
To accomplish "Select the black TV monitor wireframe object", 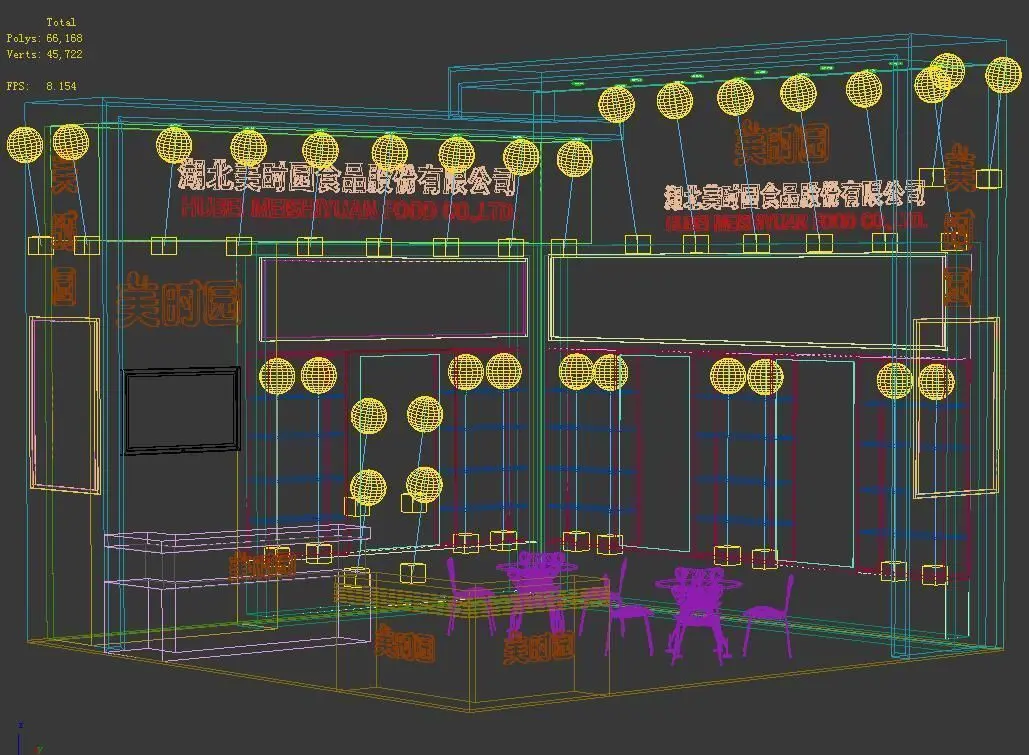I will [181, 410].
